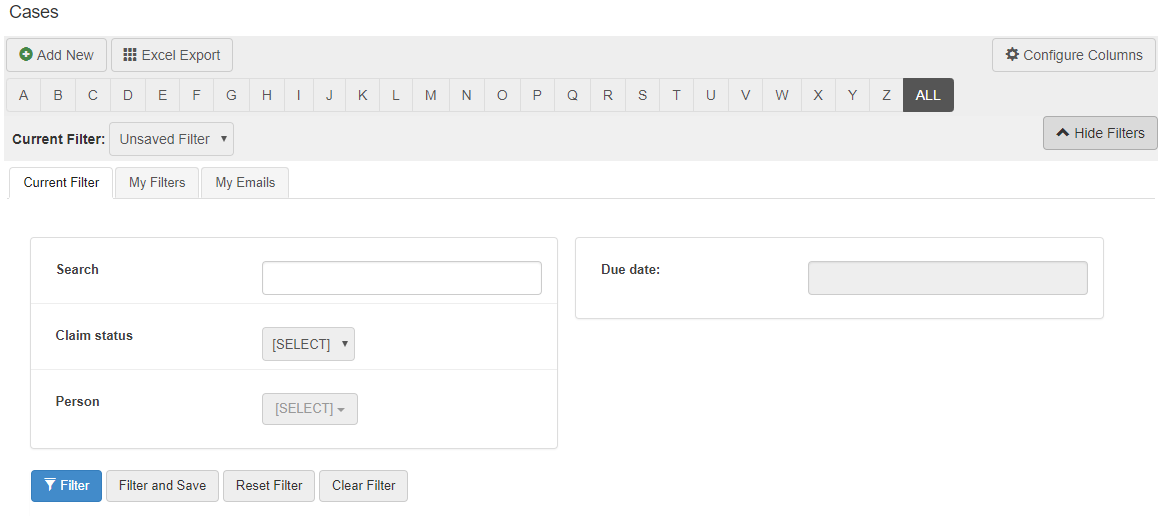The width and height of the screenshot is (1164, 516).
Task: Filter cases by letter Z
Action: click(x=886, y=95)
